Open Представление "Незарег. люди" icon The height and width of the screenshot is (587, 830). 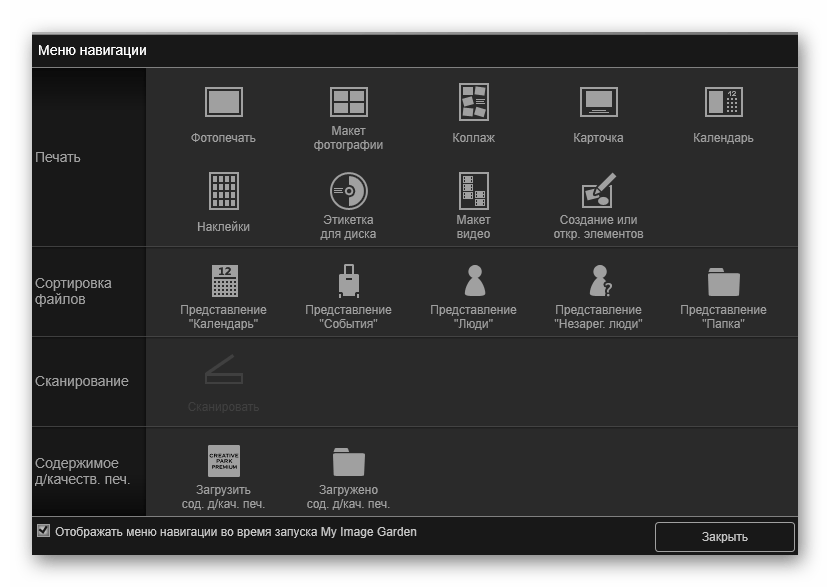coord(598,281)
